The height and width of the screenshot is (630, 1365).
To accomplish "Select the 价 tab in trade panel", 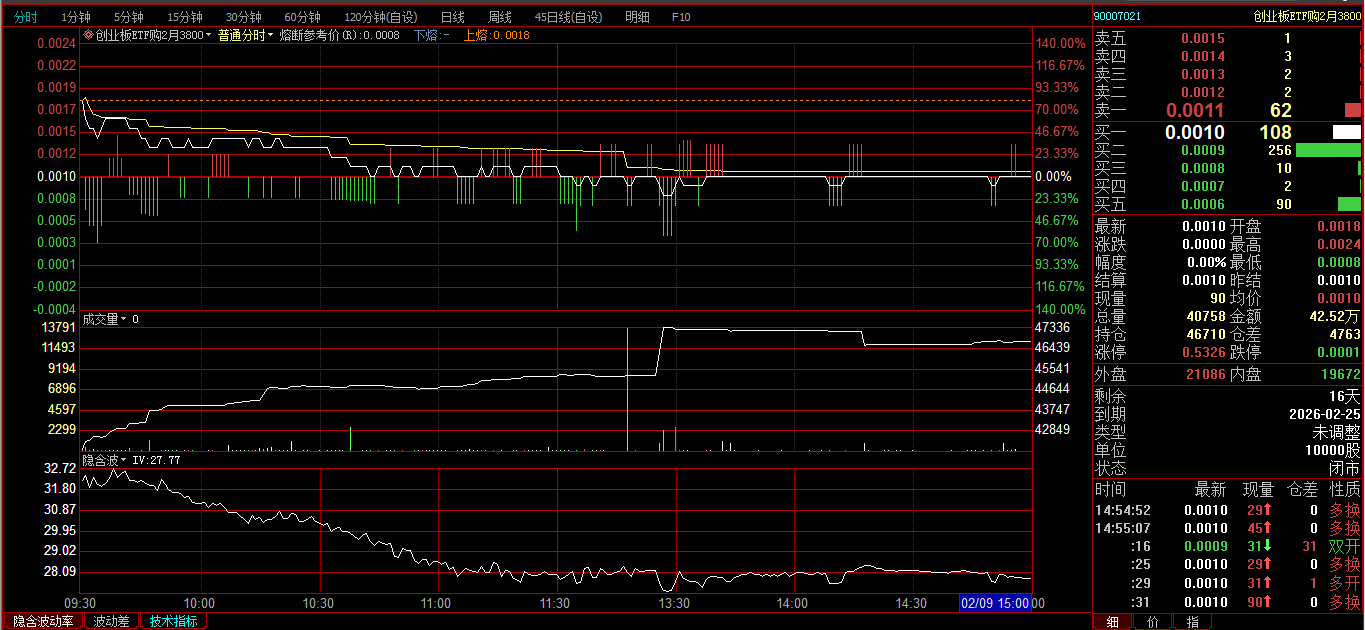I will click(1153, 621).
